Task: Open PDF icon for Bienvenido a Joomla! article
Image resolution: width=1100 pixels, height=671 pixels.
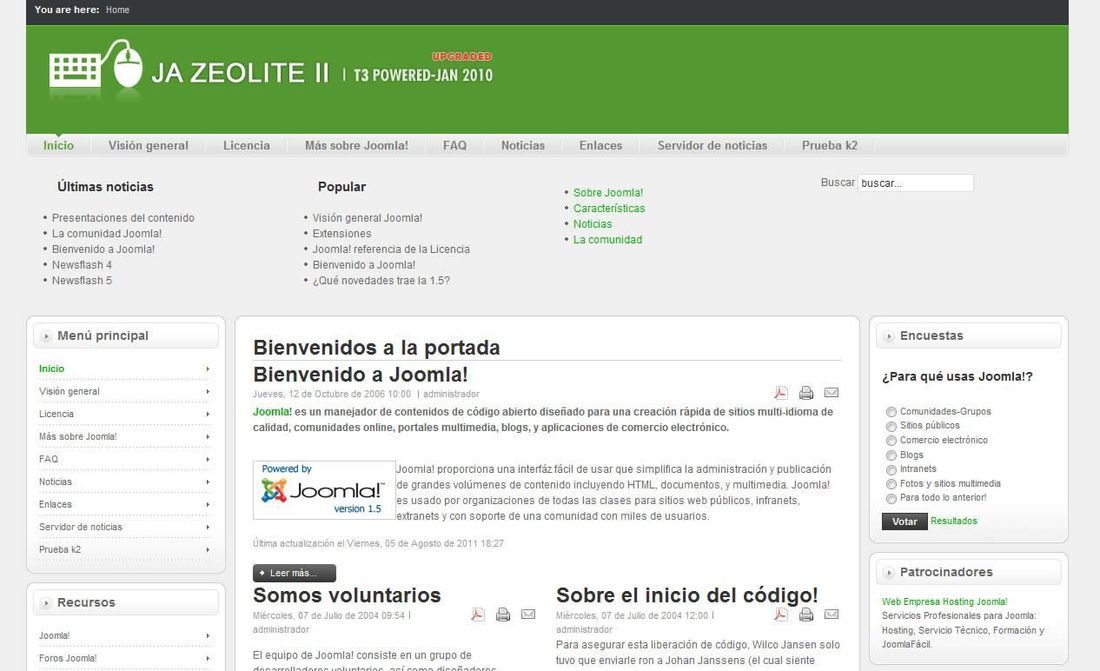Action: [781, 393]
